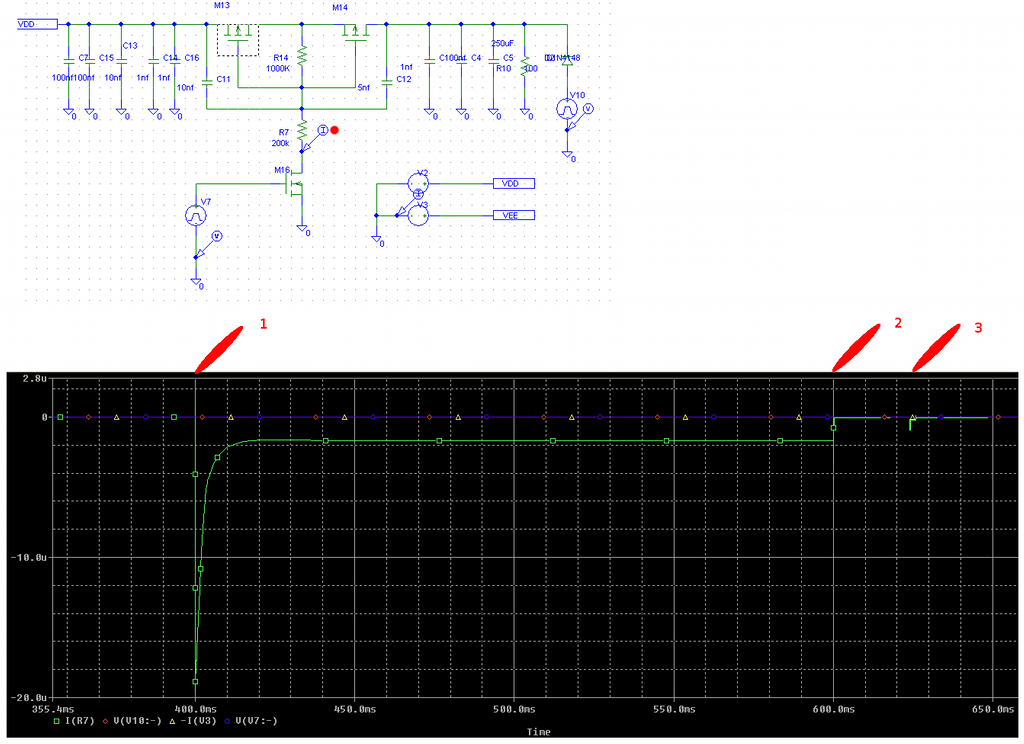The height and width of the screenshot is (744, 1024).
Task: Select the V7 pulse source symbol
Action: tap(196, 216)
